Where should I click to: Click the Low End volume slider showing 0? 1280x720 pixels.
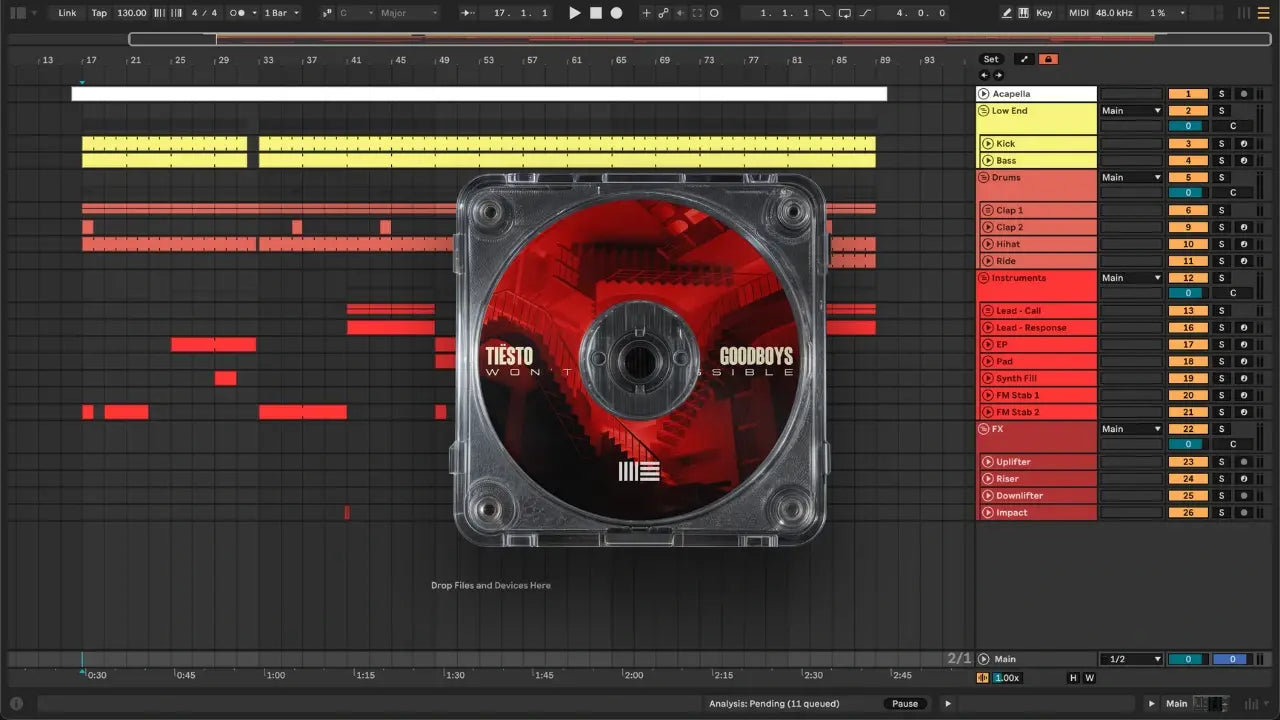[1188, 126]
